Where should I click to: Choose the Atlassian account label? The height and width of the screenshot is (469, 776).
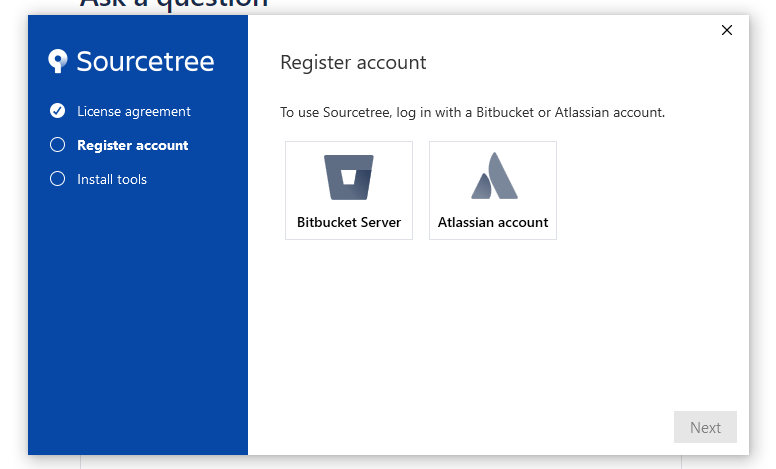pos(493,222)
